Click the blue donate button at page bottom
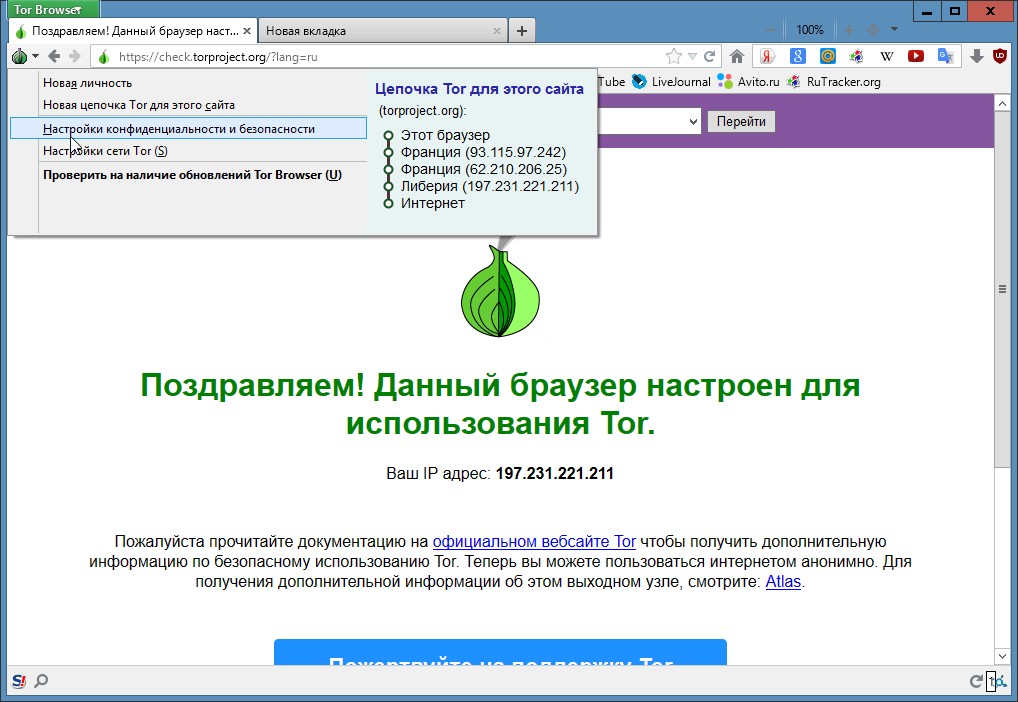 (x=500, y=652)
